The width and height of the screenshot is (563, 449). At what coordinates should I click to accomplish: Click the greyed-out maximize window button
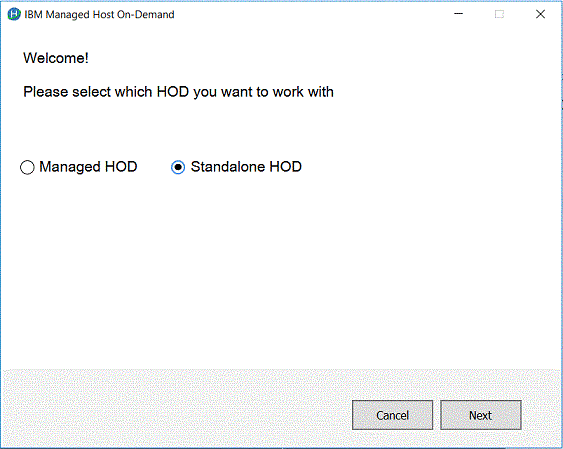pos(499,14)
